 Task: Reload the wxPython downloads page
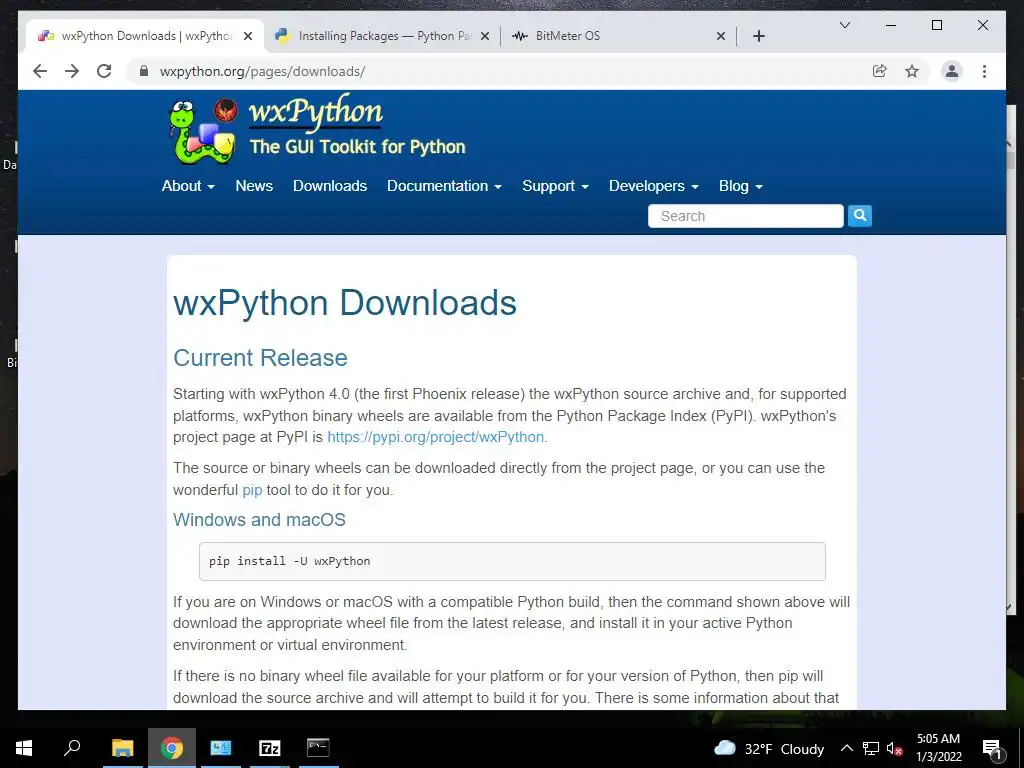click(104, 71)
